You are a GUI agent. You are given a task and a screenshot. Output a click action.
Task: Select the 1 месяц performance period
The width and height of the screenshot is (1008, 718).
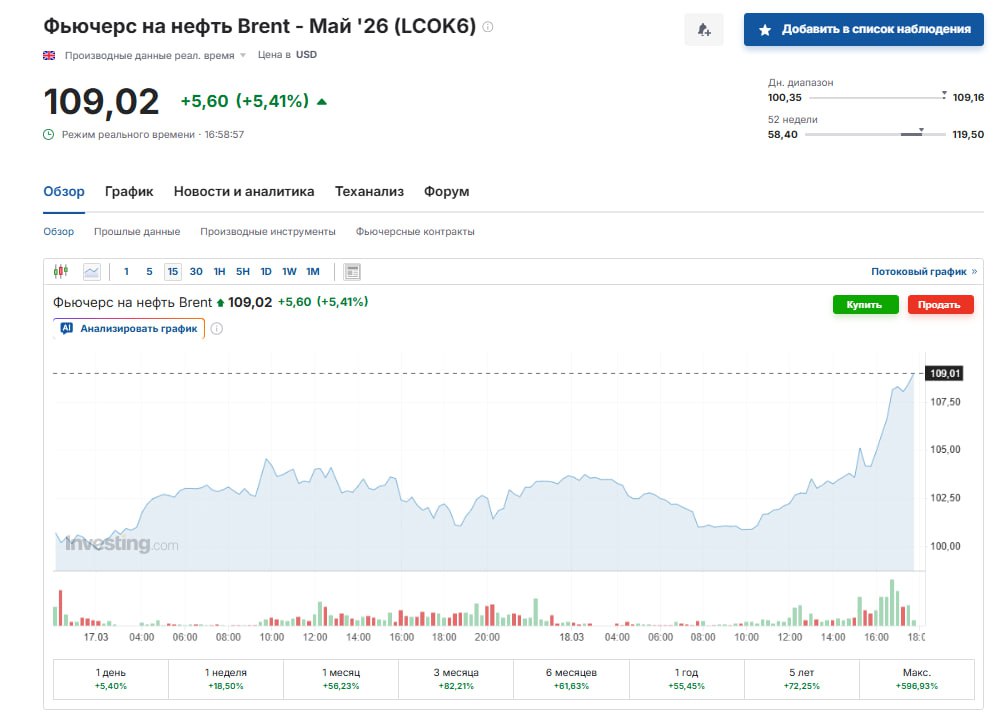(341, 679)
